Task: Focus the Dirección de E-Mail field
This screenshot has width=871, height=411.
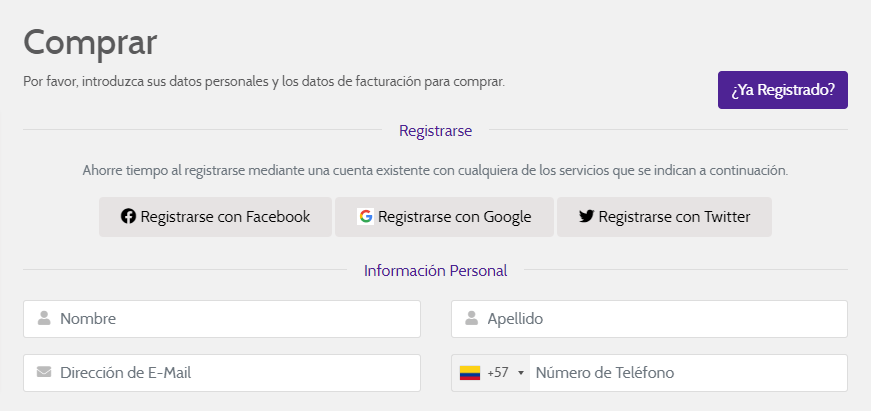Action: [x=222, y=373]
